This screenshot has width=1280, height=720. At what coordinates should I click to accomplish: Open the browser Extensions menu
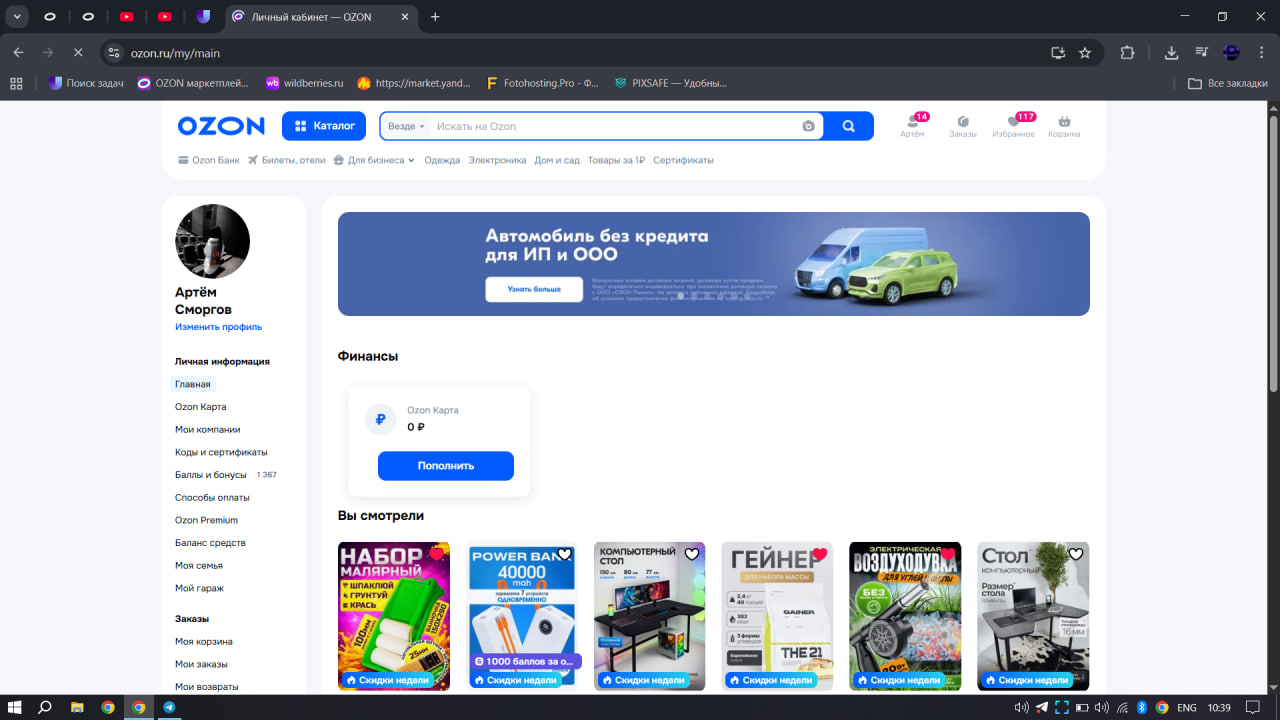point(1128,53)
